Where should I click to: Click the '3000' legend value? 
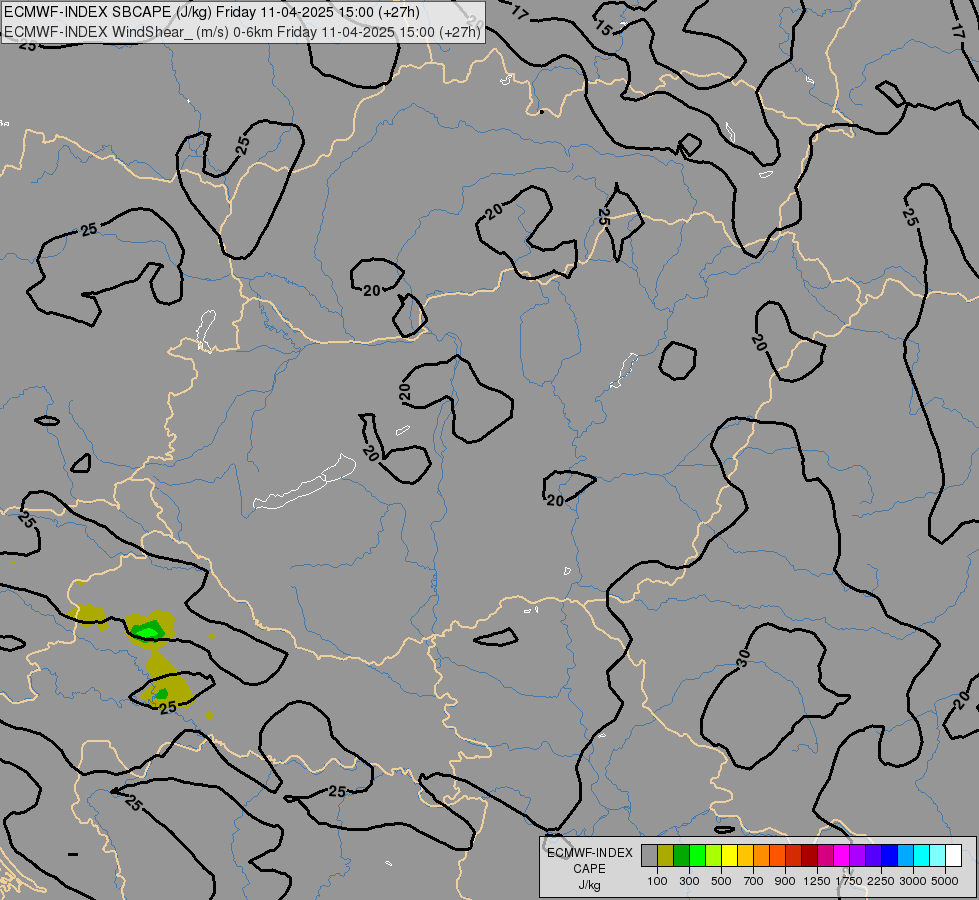913,881
